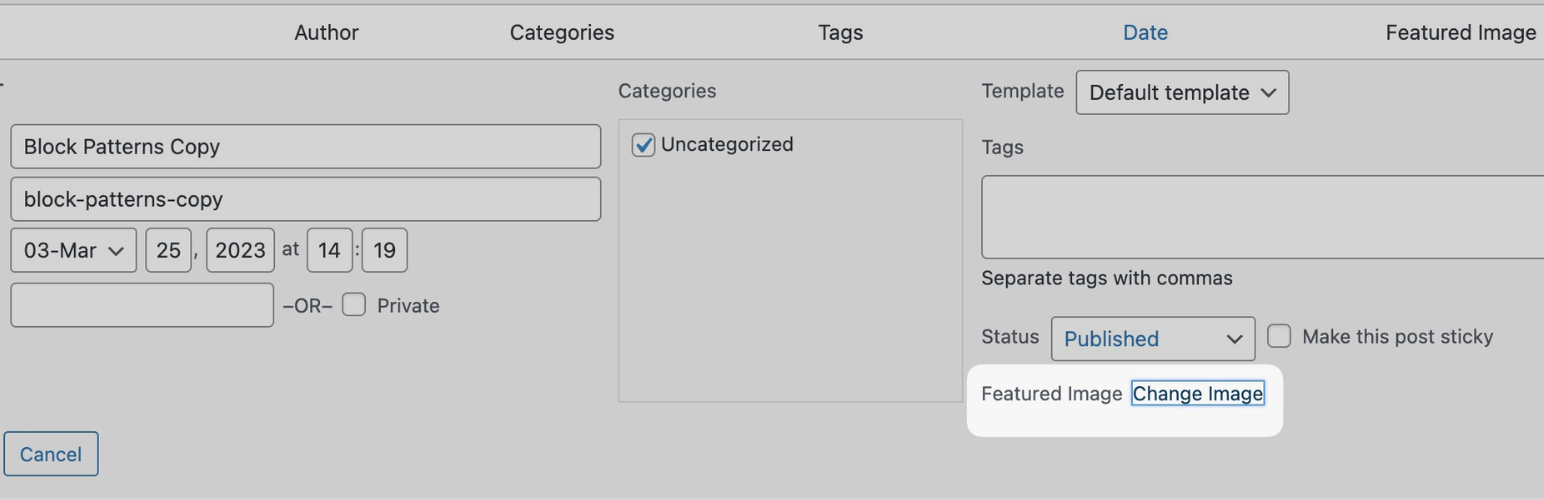
Task: Sort by the Date column header
Action: point(1145,32)
